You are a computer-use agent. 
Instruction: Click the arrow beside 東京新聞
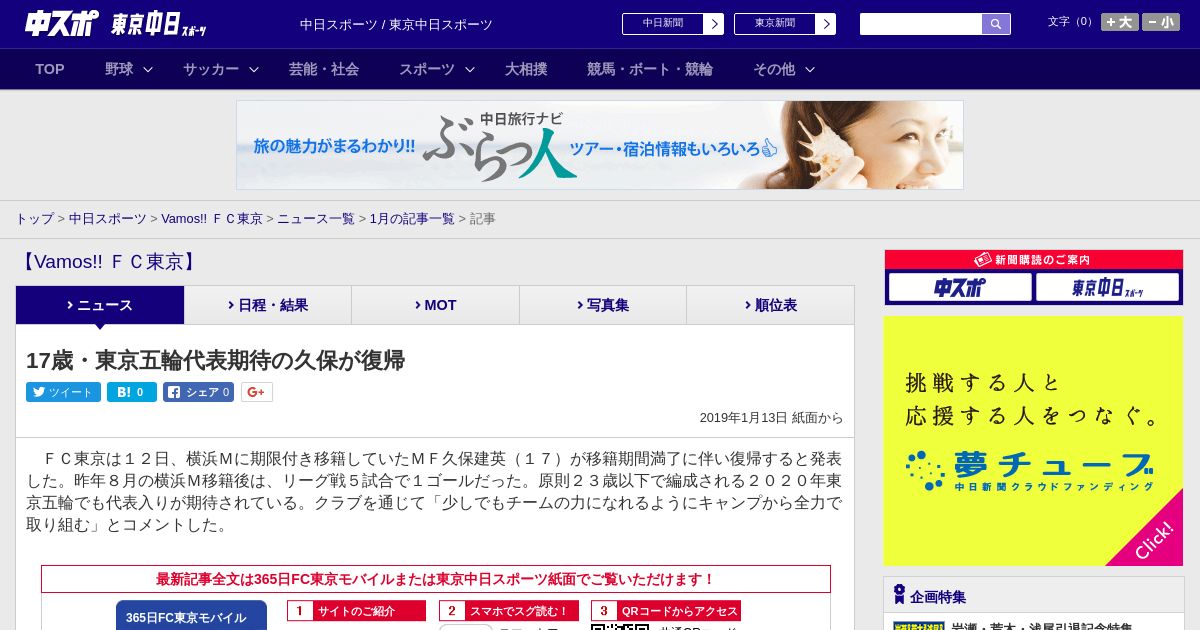coord(826,24)
